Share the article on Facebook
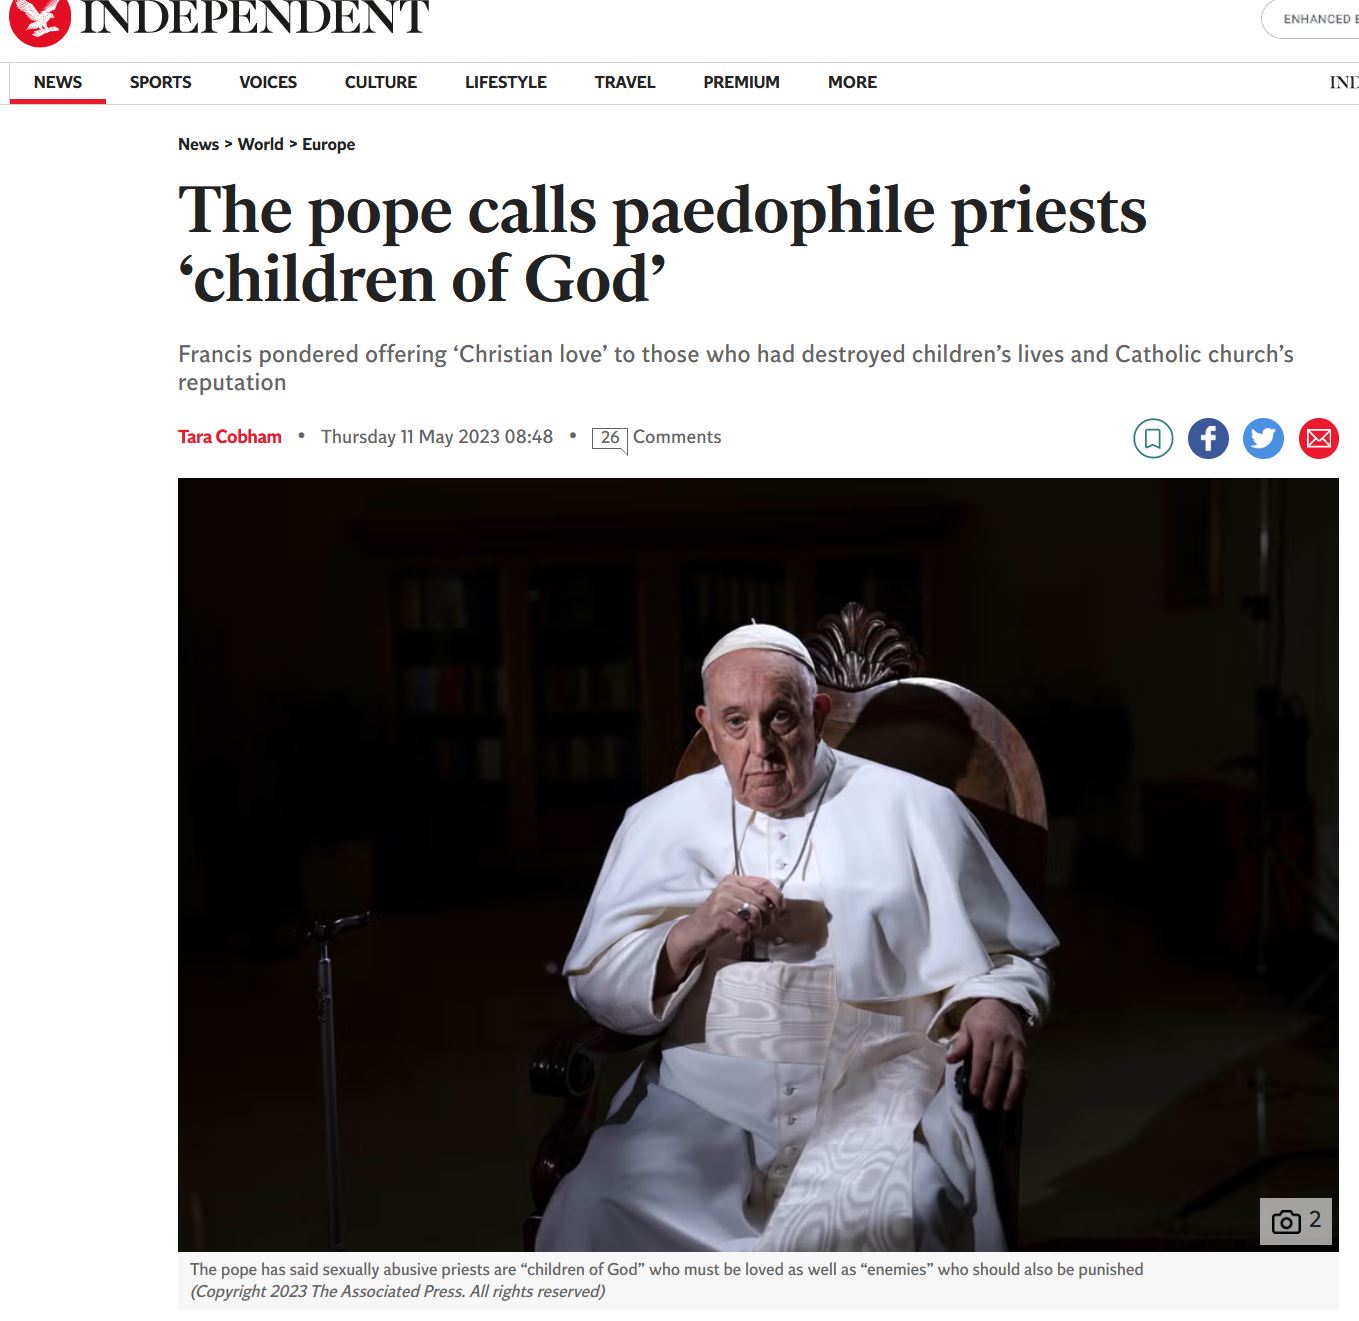This screenshot has width=1359, height=1321. point(1208,438)
